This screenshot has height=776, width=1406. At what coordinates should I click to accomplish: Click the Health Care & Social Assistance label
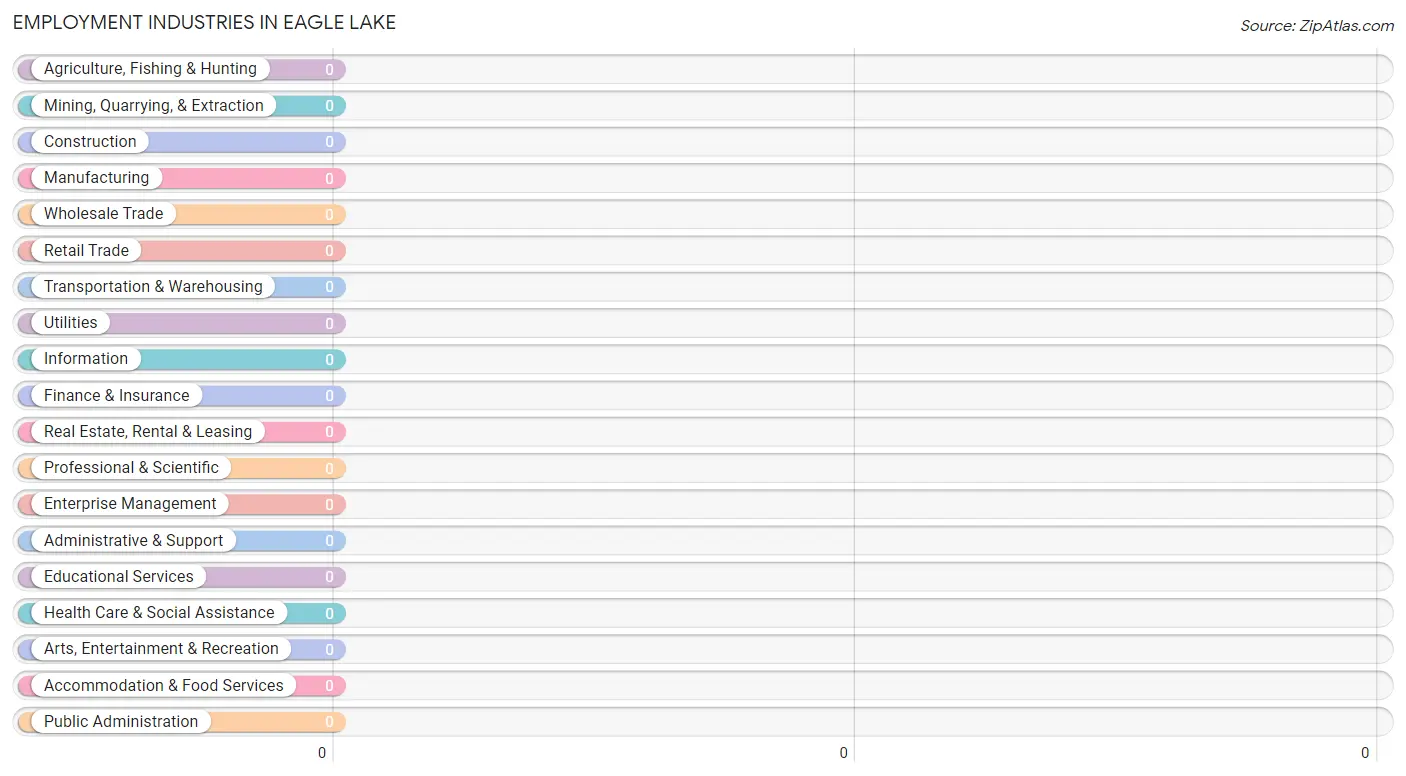click(x=159, y=612)
